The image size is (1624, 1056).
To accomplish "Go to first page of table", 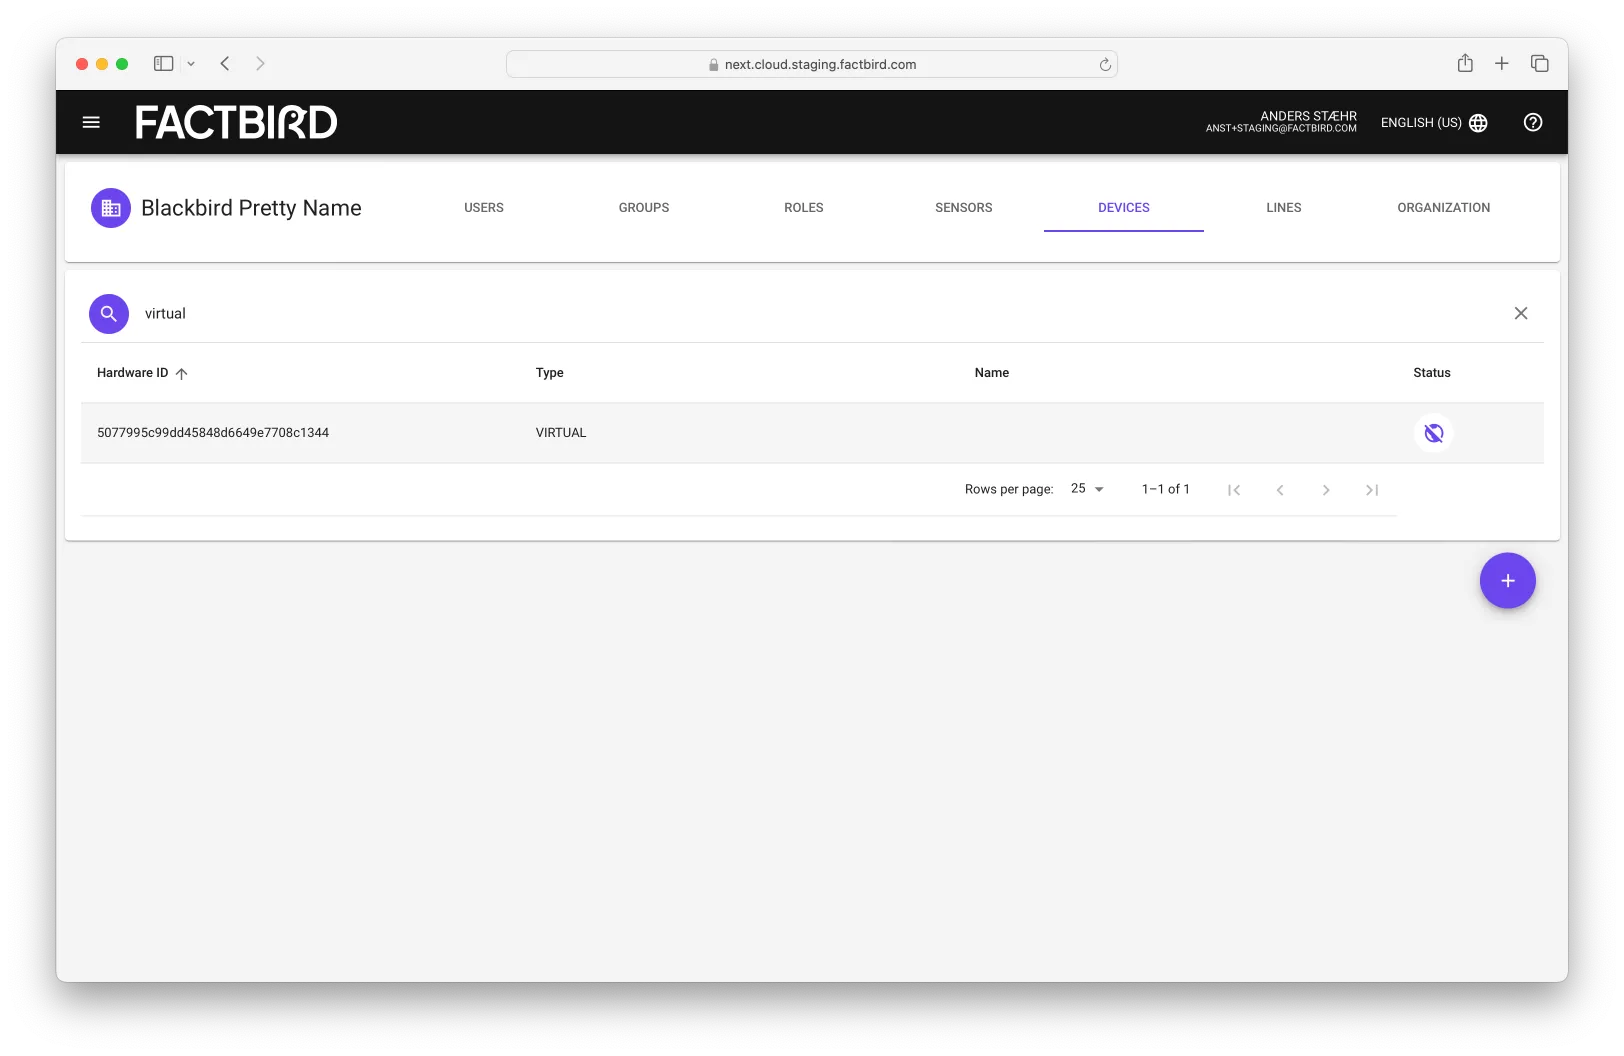I will 1234,490.
